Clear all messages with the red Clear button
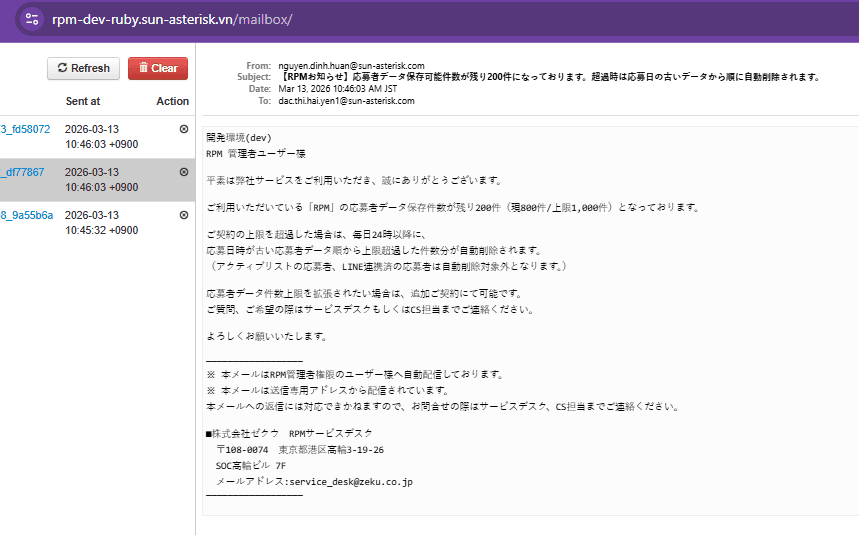This screenshot has height=535, width=859. click(x=158, y=68)
